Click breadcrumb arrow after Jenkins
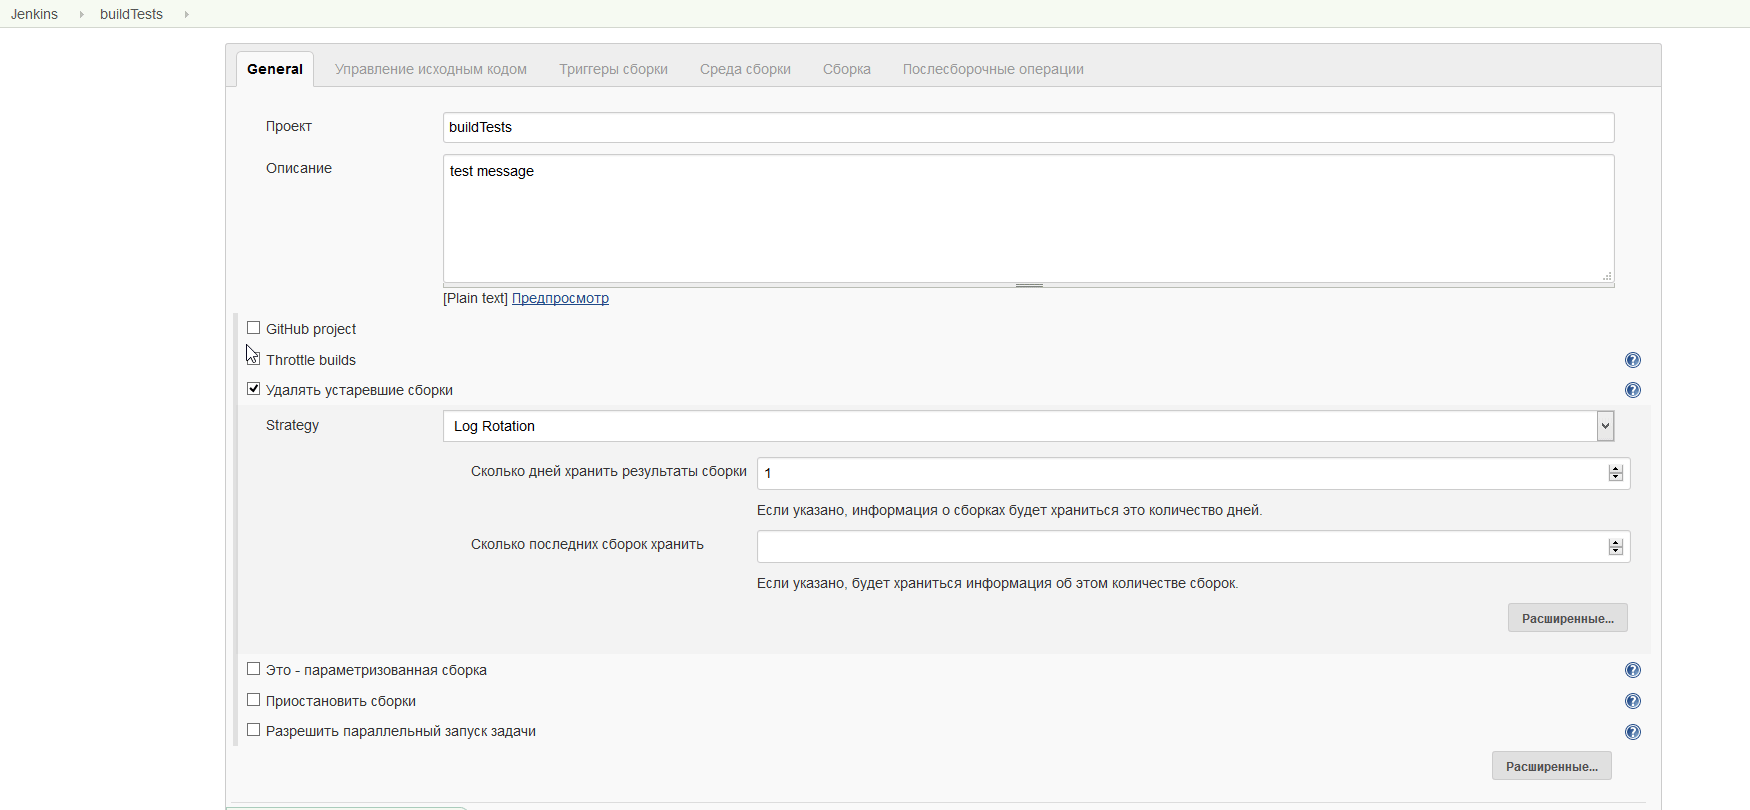 [x=81, y=14]
